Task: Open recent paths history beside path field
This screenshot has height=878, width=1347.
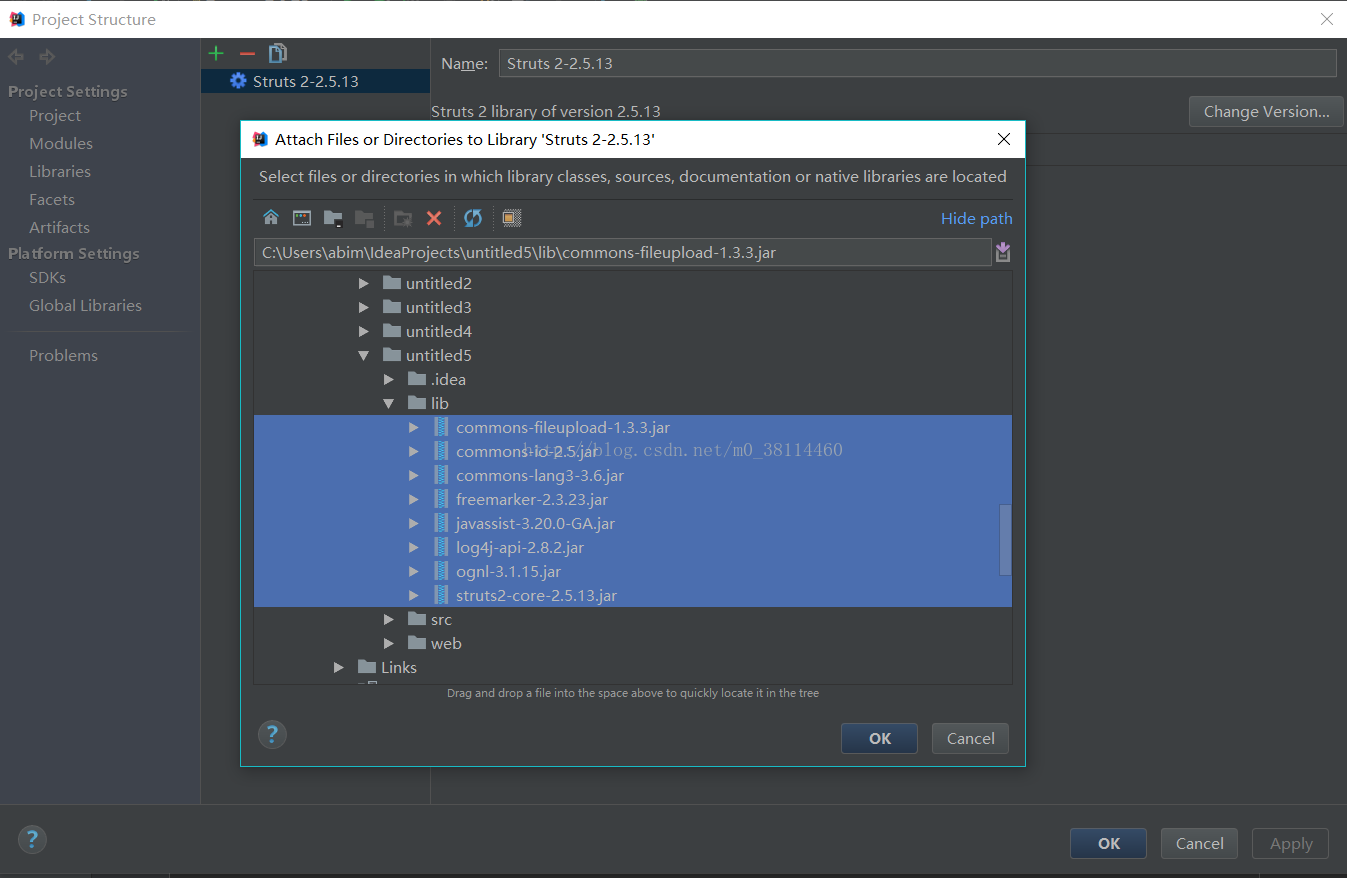Action: (x=1003, y=253)
